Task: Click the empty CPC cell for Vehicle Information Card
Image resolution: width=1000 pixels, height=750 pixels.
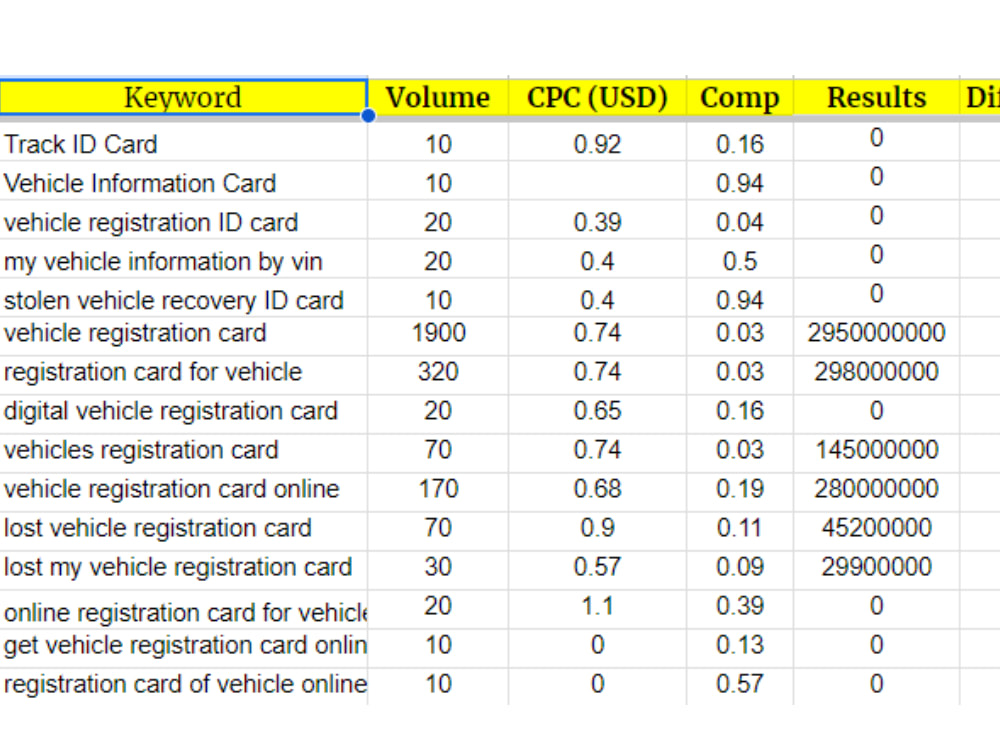Action: tap(598, 181)
